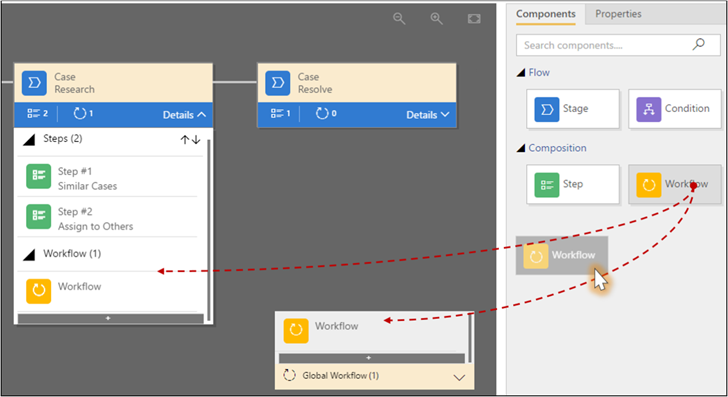Click the Case Research stage icon
Viewport: 728px width, 397px height.
(x=34, y=83)
